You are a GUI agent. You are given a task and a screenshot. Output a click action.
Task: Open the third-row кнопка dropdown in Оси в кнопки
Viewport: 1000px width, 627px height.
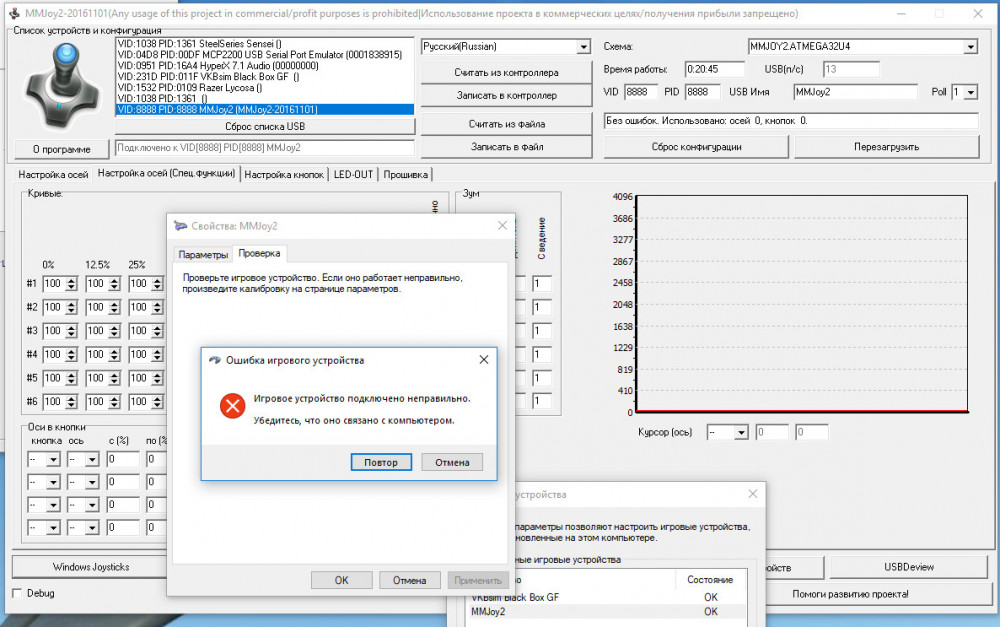tap(53, 505)
